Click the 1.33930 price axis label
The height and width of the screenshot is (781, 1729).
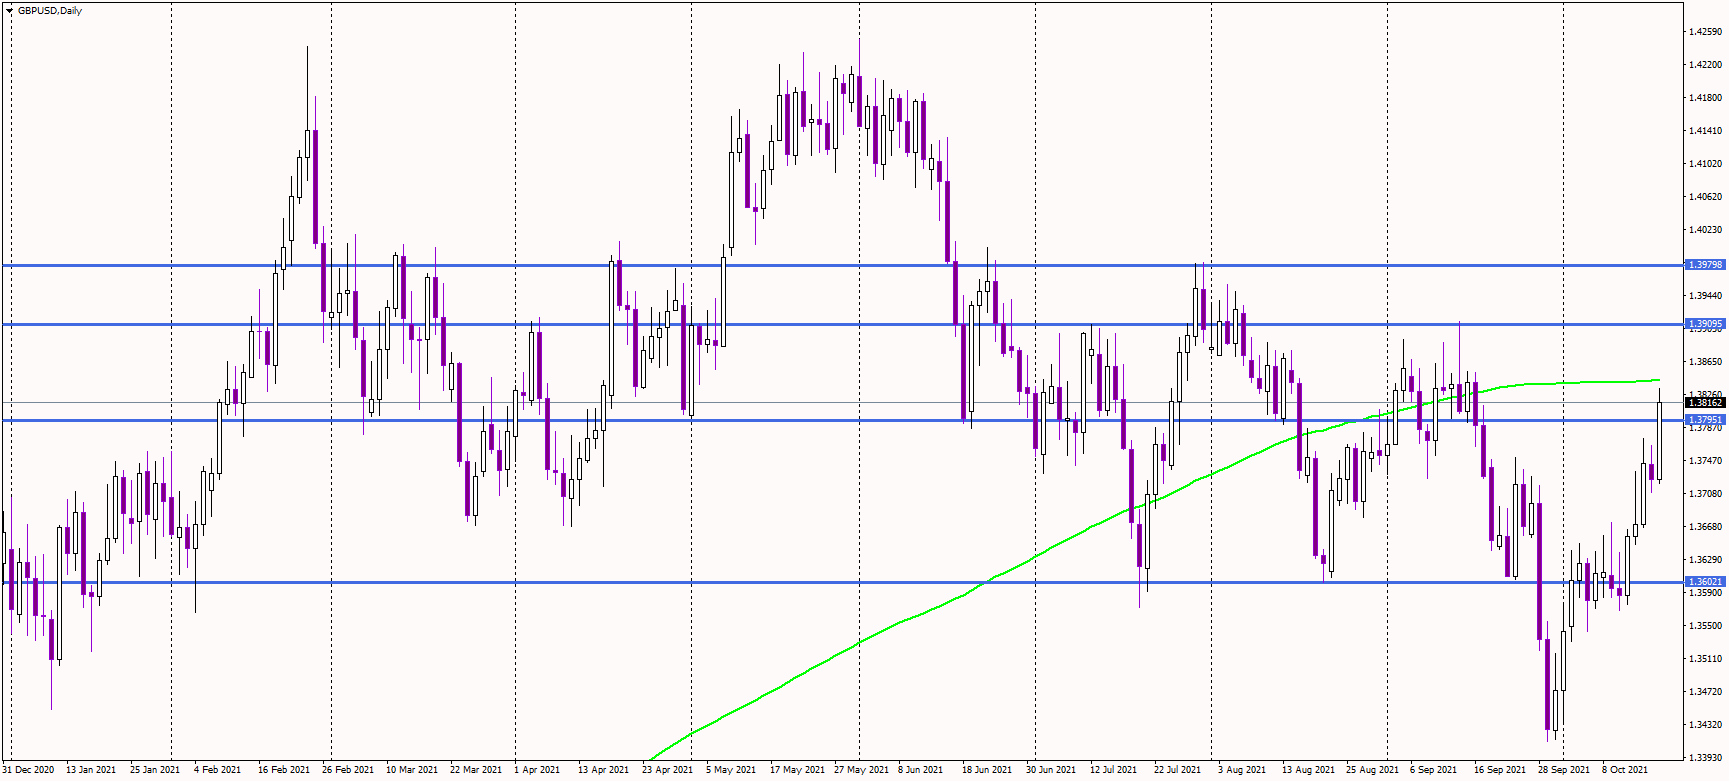tap(1706, 758)
